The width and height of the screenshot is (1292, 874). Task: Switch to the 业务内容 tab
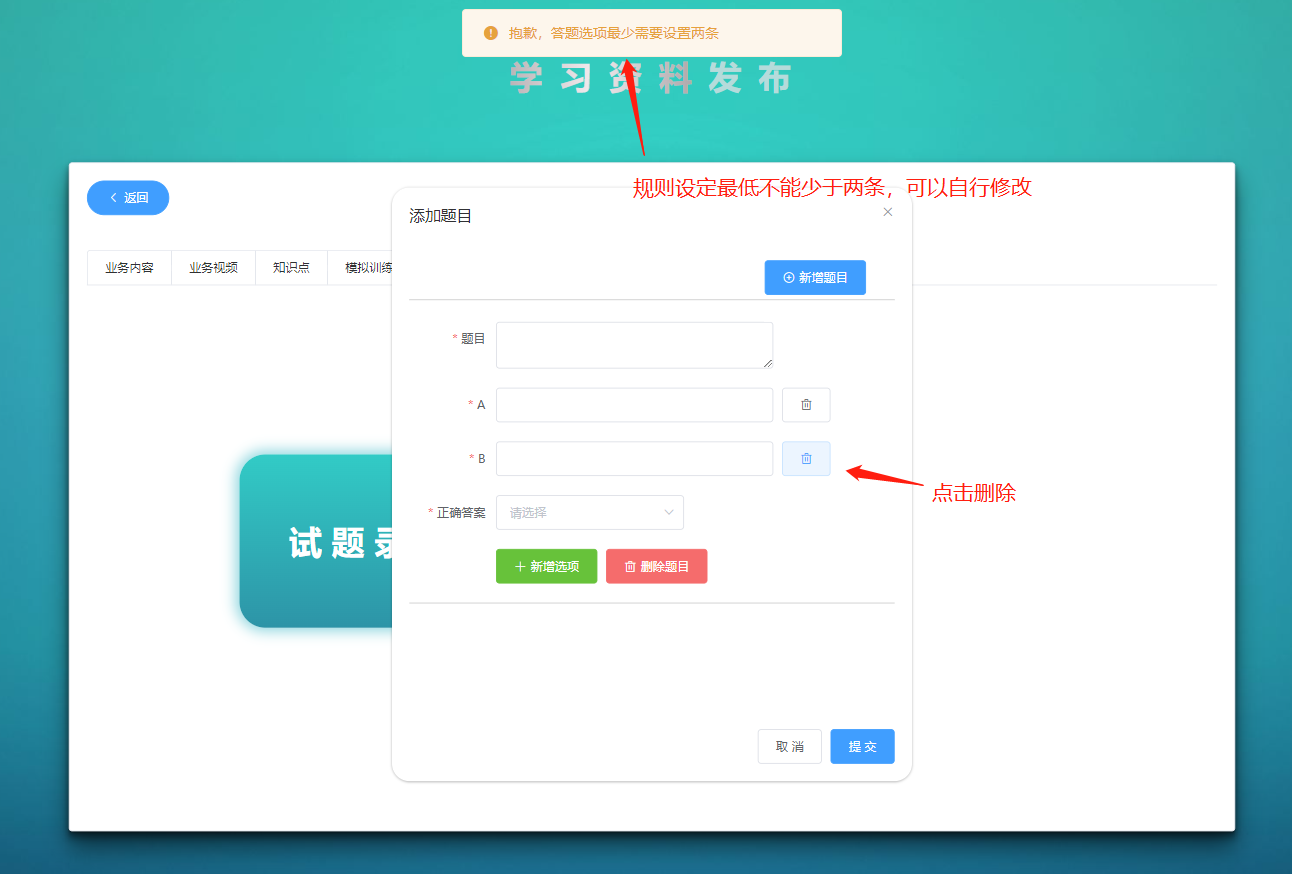(x=129, y=267)
